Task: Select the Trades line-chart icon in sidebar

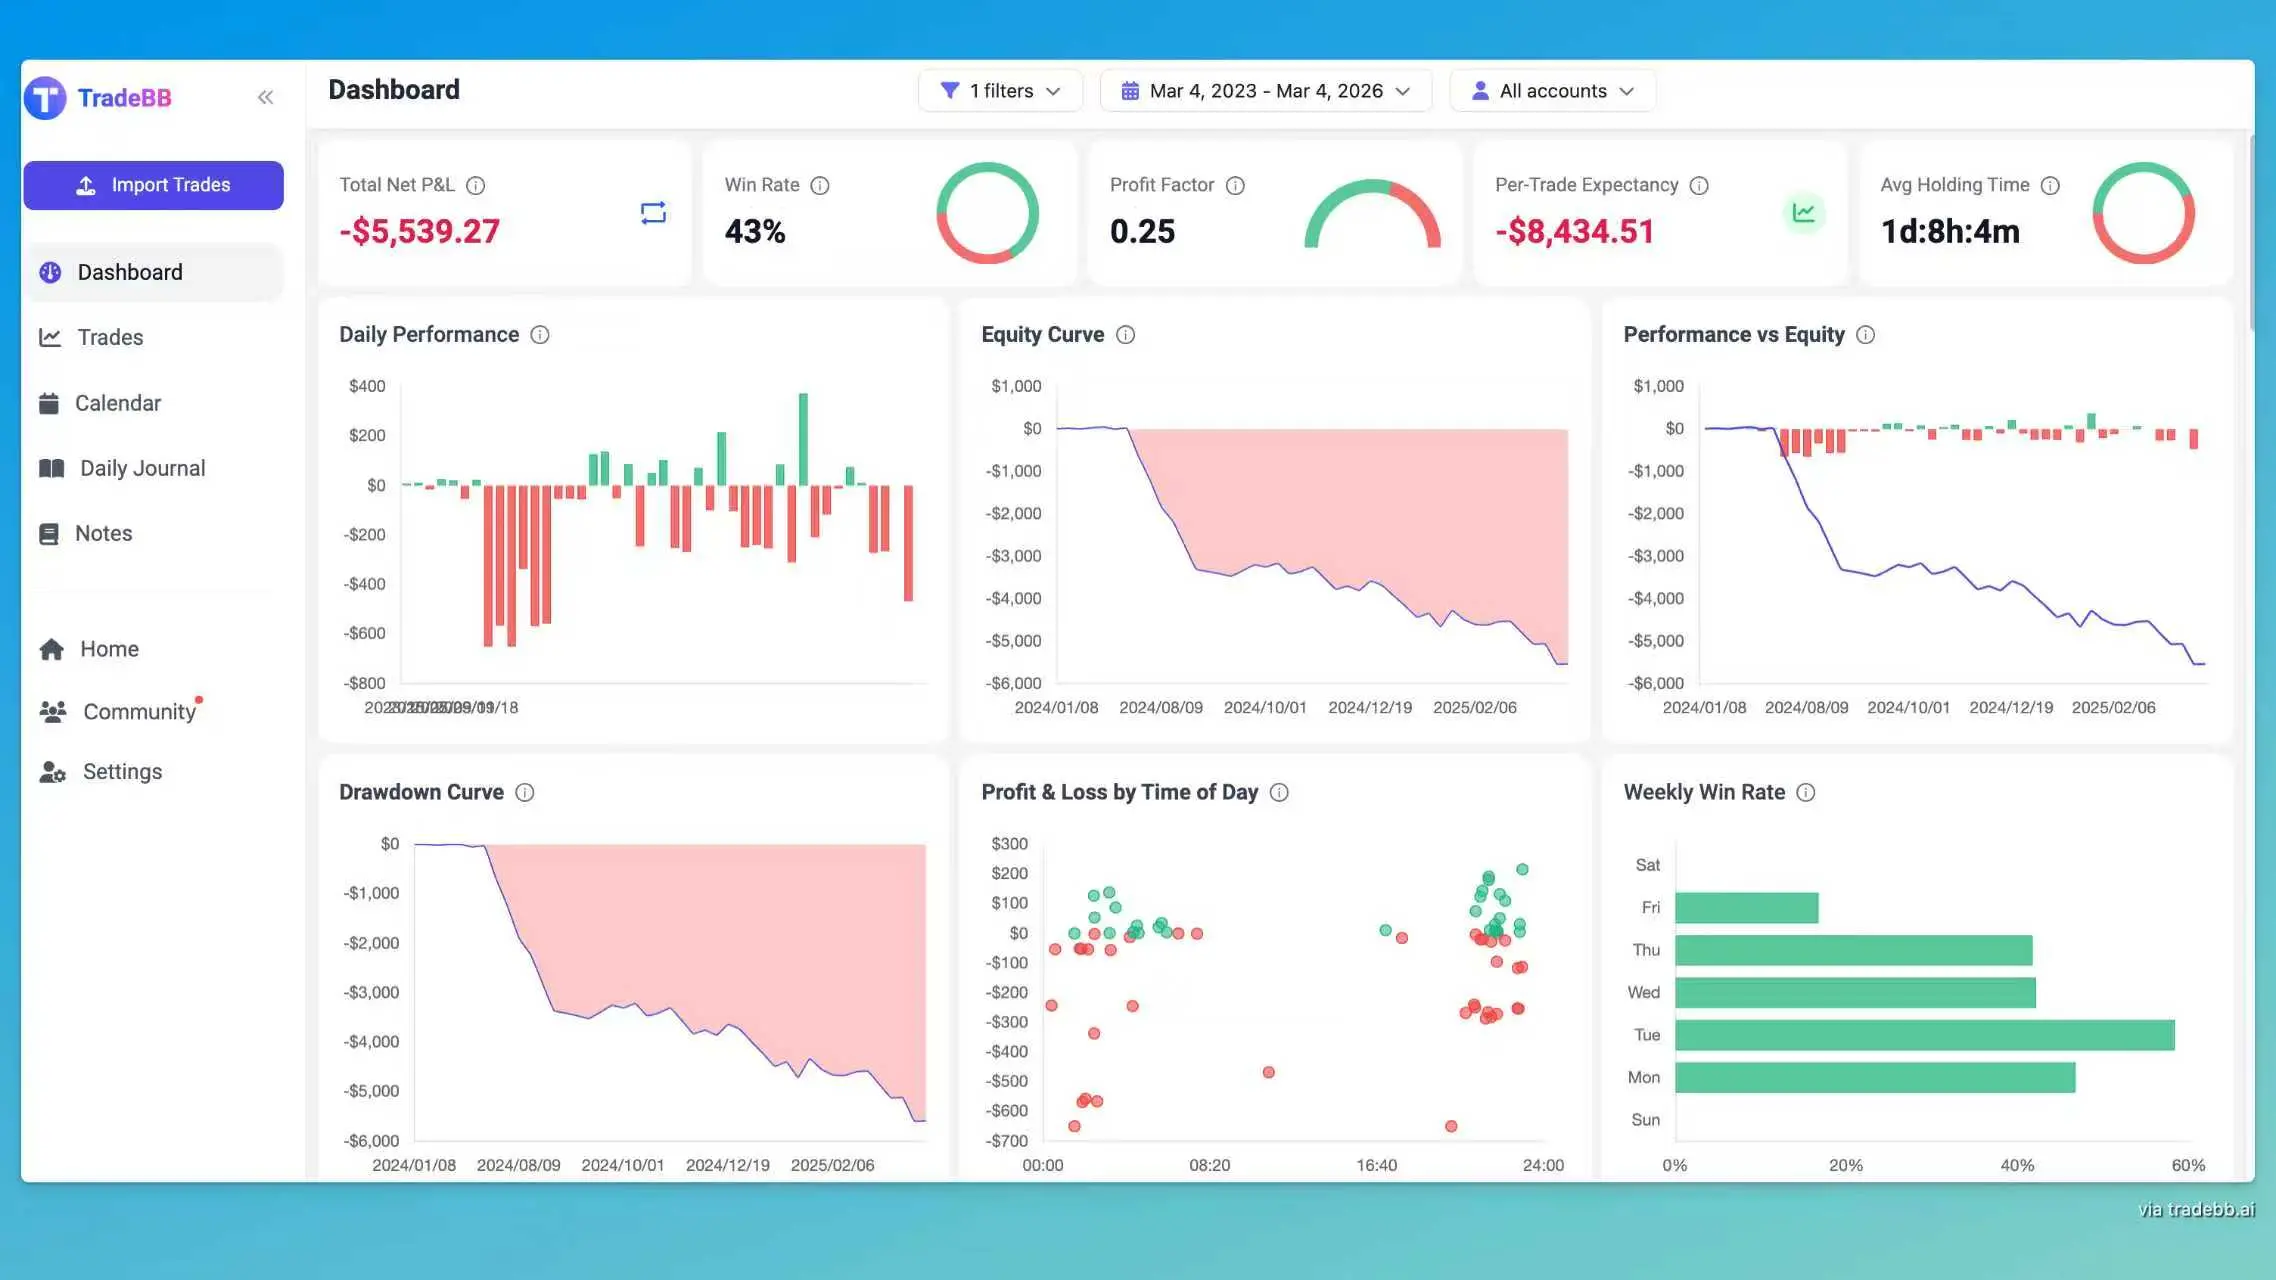Action: pyautogui.click(x=51, y=337)
